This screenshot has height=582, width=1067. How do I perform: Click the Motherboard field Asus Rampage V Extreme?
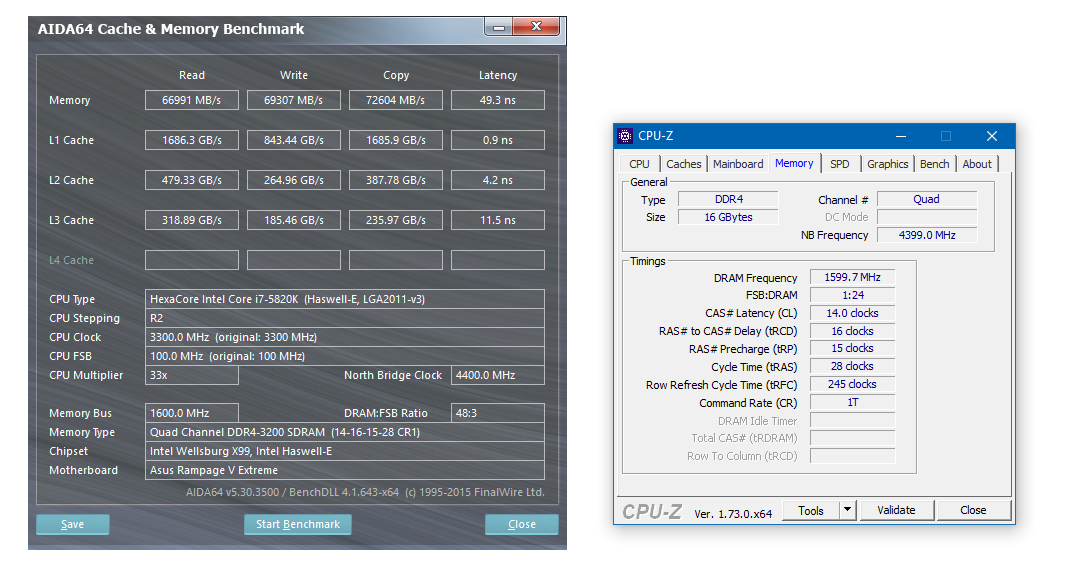(345, 470)
